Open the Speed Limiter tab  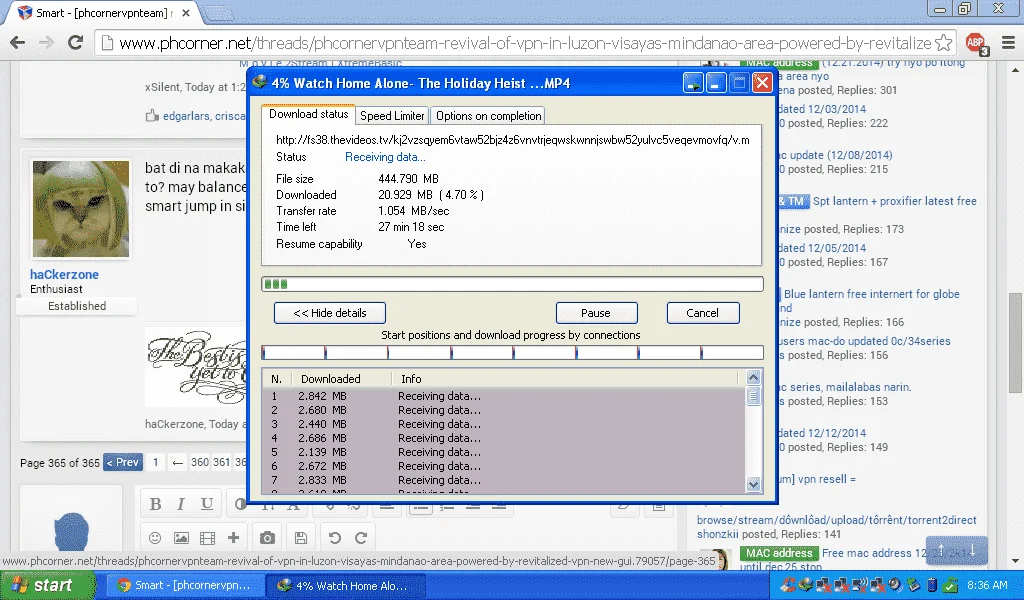pos(392,116)
